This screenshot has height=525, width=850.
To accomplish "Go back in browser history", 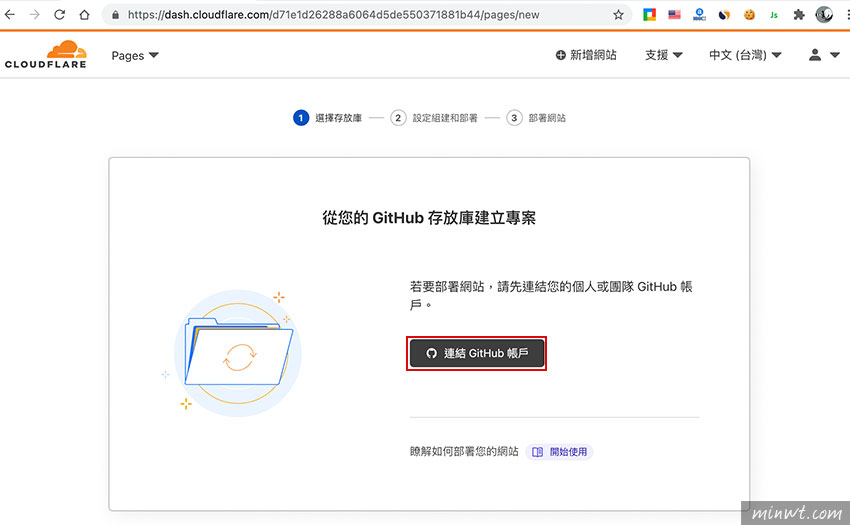I will (x=10, y=15).
